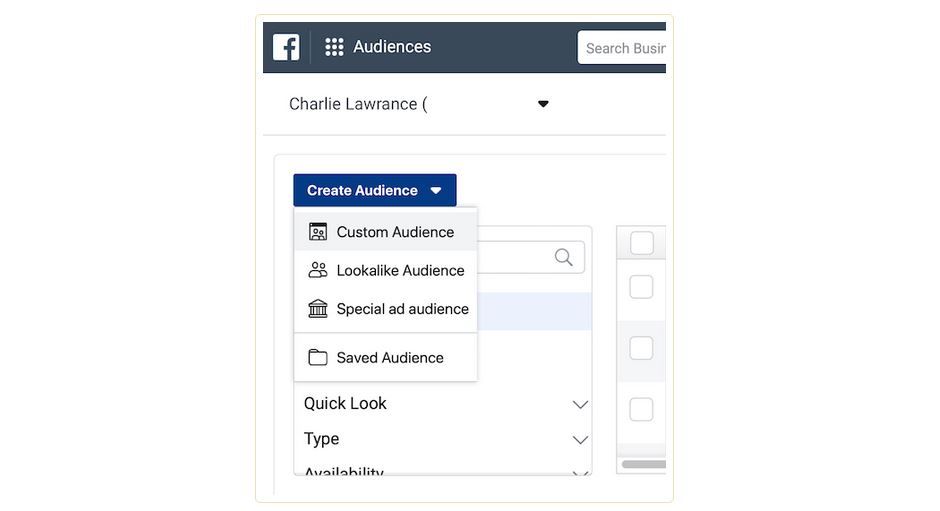The width and height of the screenshot is (940, 511).
Task: Click the Search Business input field
Action: click(x=623, y=48)
